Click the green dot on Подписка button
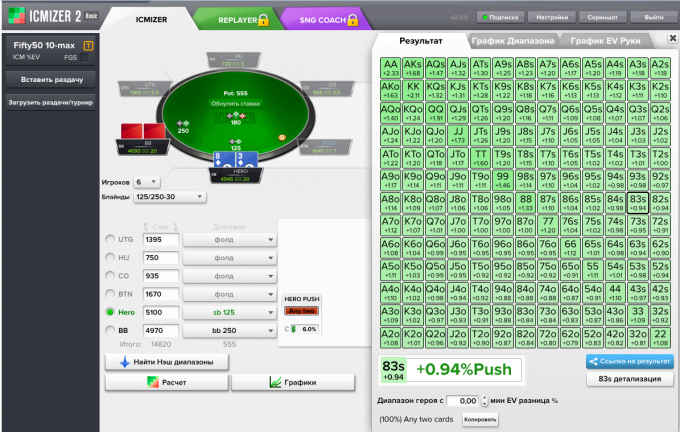Viewport: 680px width, 432px height. [x=485, y=17]
